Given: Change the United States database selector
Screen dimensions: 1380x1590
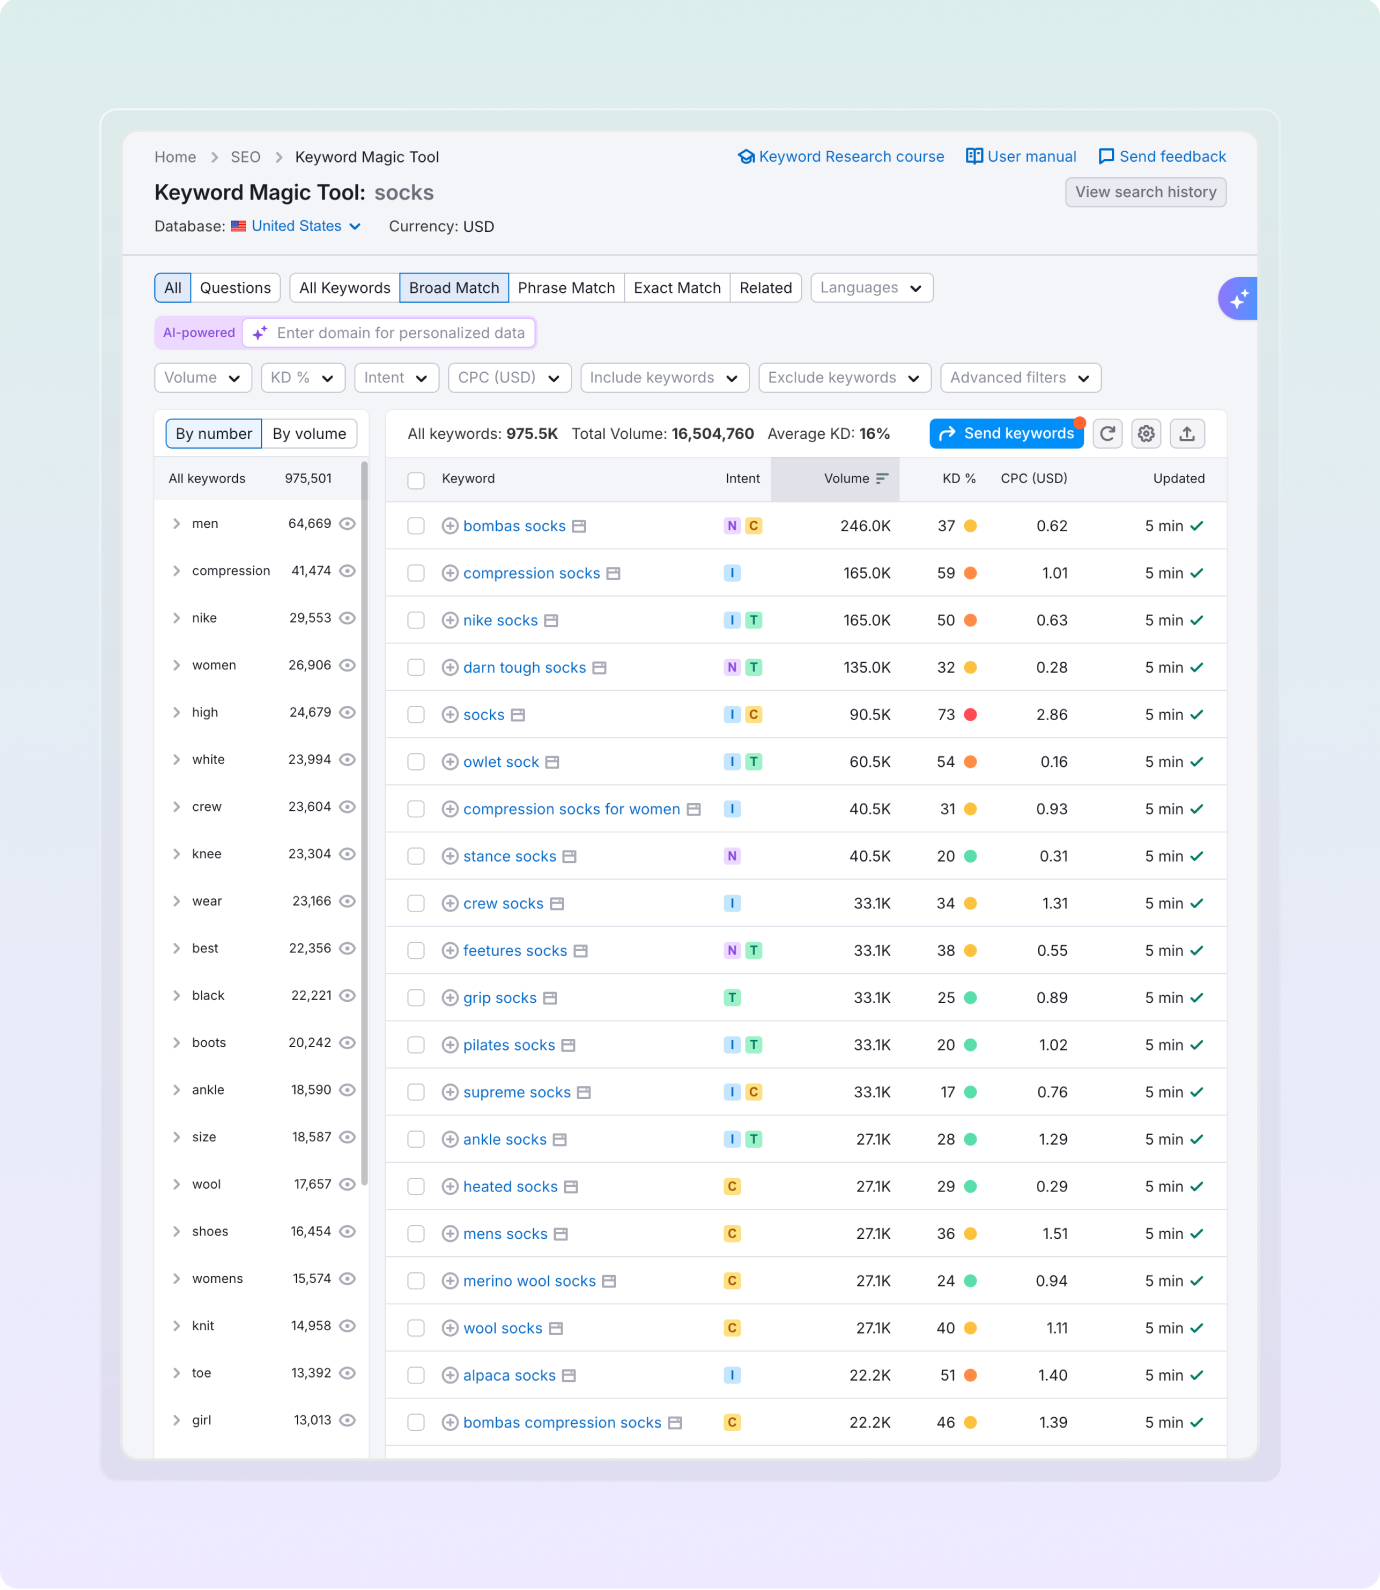Looking at the screenshot, I should (296, 226).
